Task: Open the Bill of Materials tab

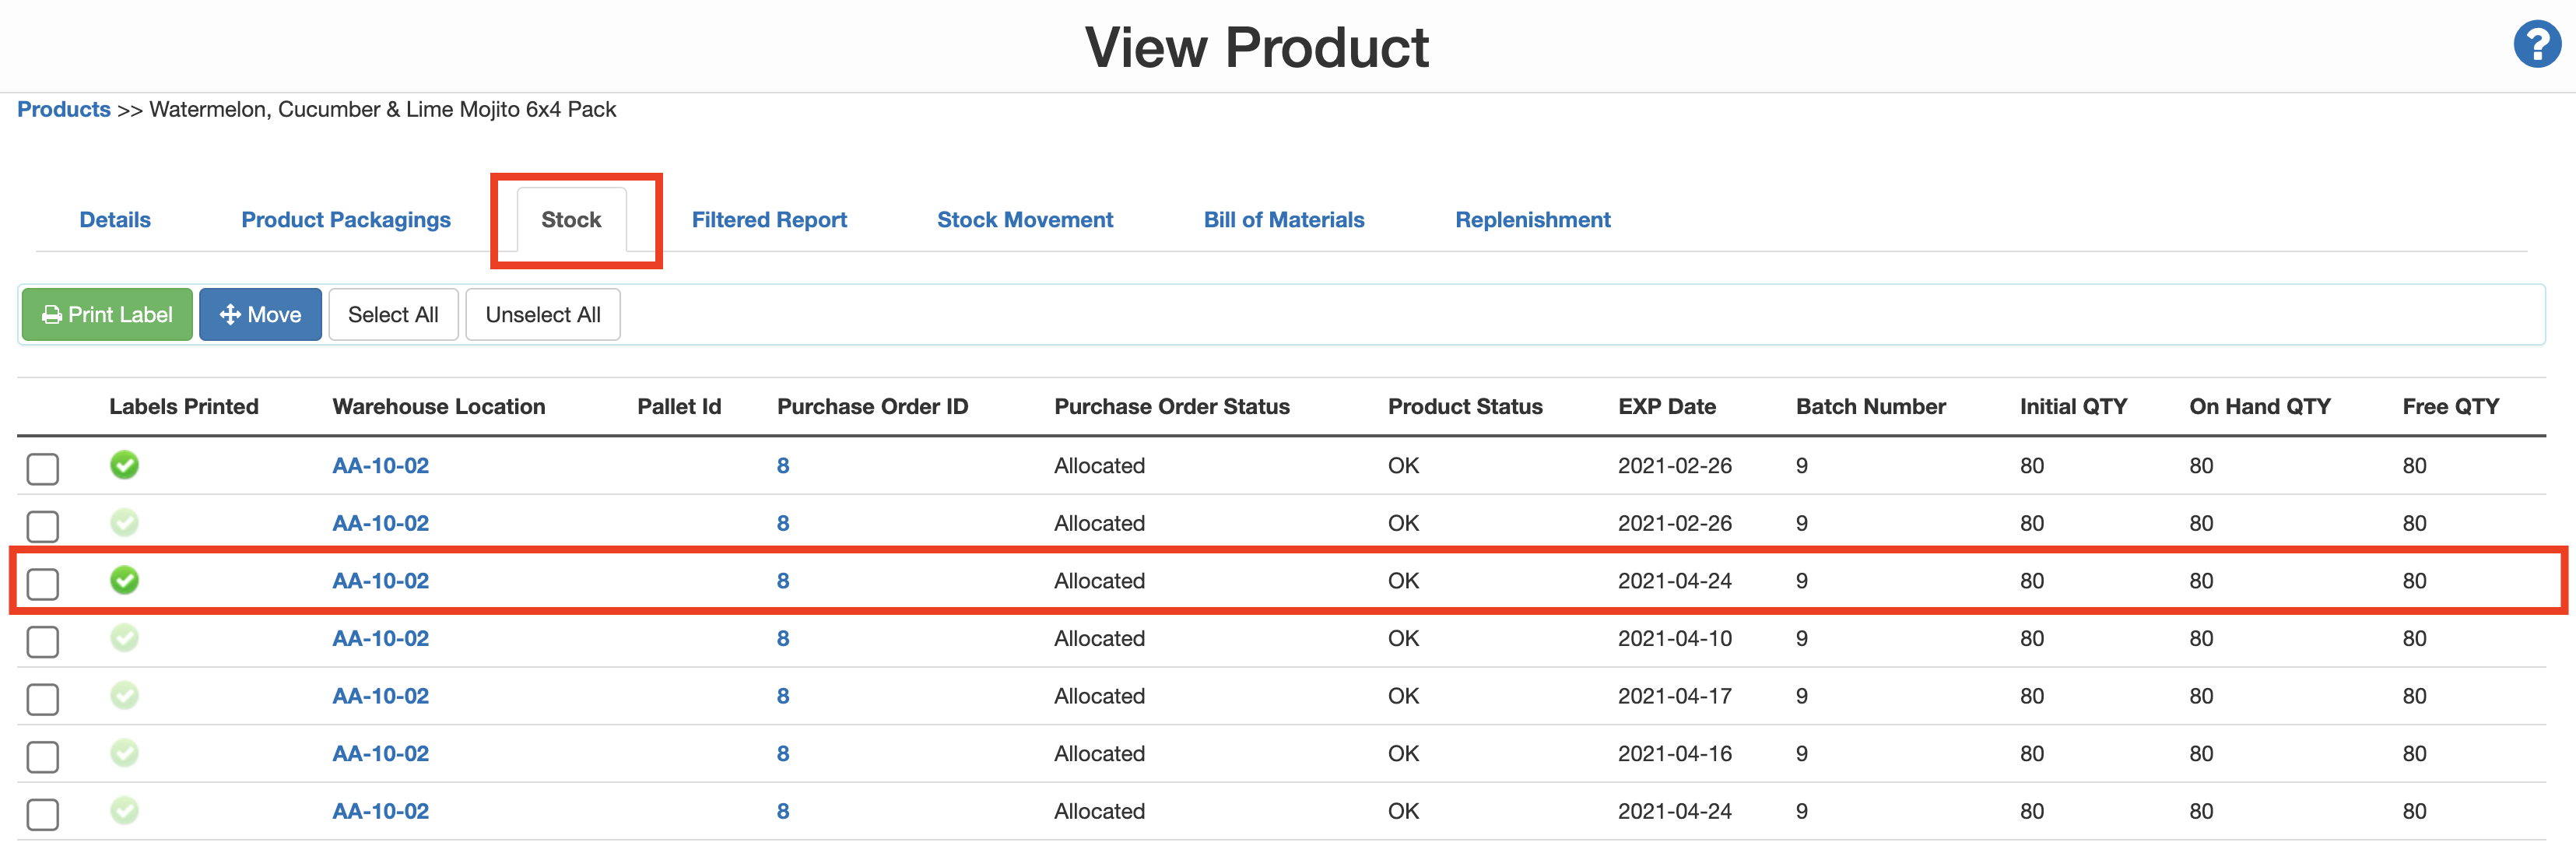Action: point(1283,220)
